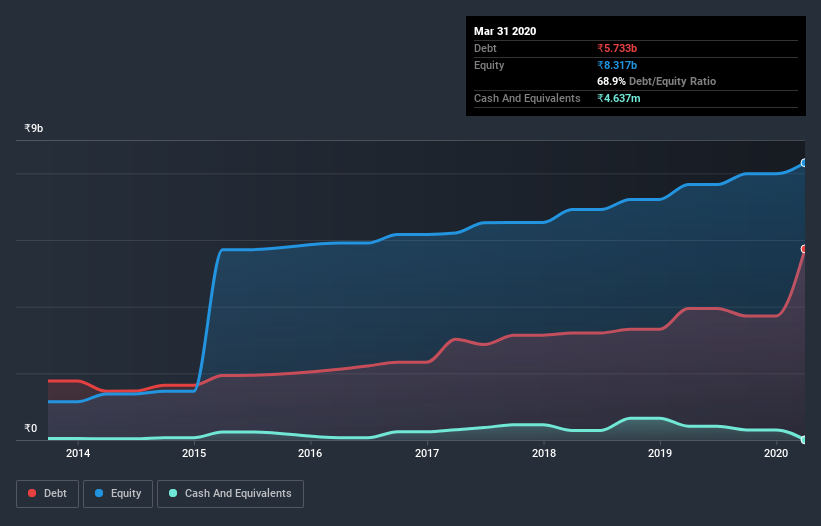This screenshot has width=821, height=526.
Task: Toggle the Debt series legend button
Action: point(47,494)
